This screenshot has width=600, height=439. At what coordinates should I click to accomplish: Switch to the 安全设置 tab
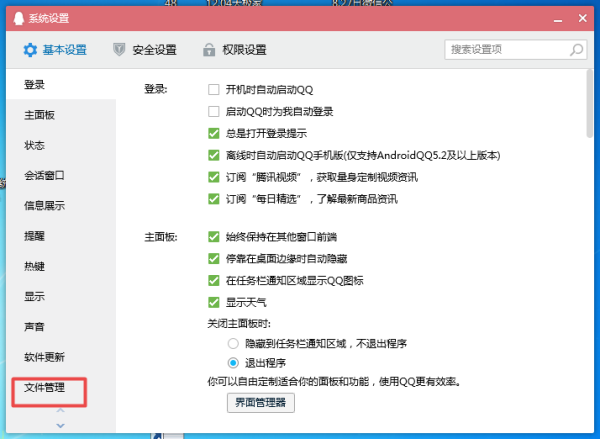coord(145,50)
